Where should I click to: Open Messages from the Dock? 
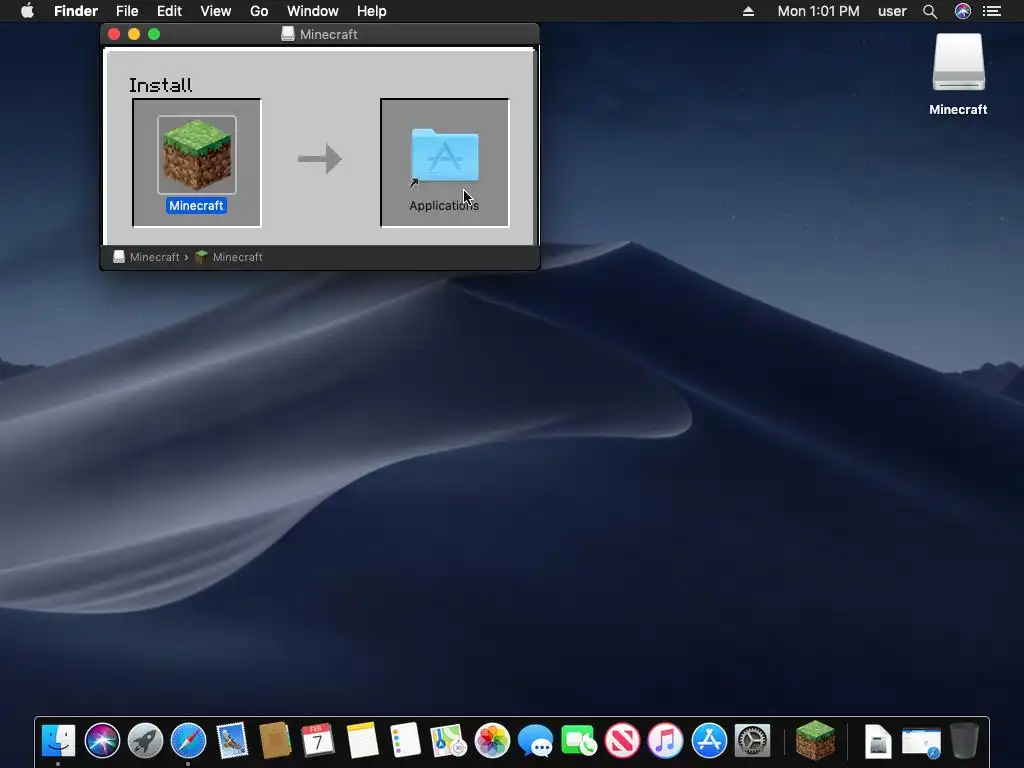pyautogui.click(x=536, y=741)
